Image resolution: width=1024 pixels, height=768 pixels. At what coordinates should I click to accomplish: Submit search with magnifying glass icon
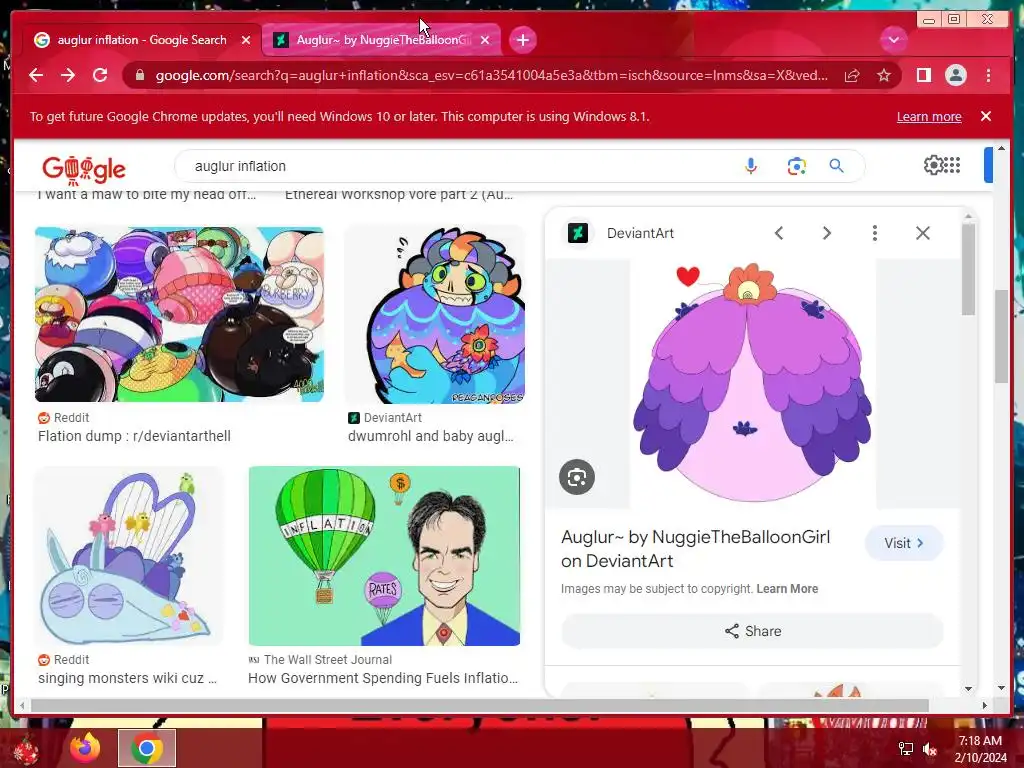pos(837,166)
